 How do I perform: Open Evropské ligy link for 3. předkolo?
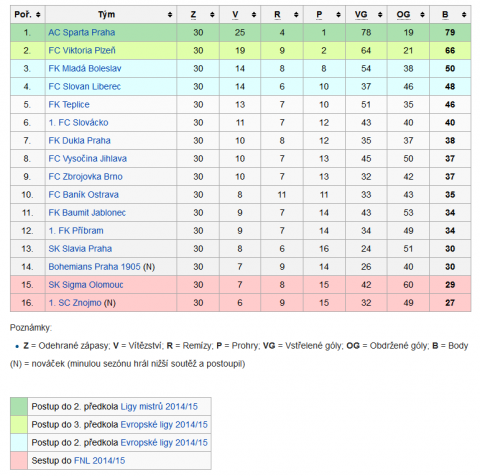click(164, 425)
